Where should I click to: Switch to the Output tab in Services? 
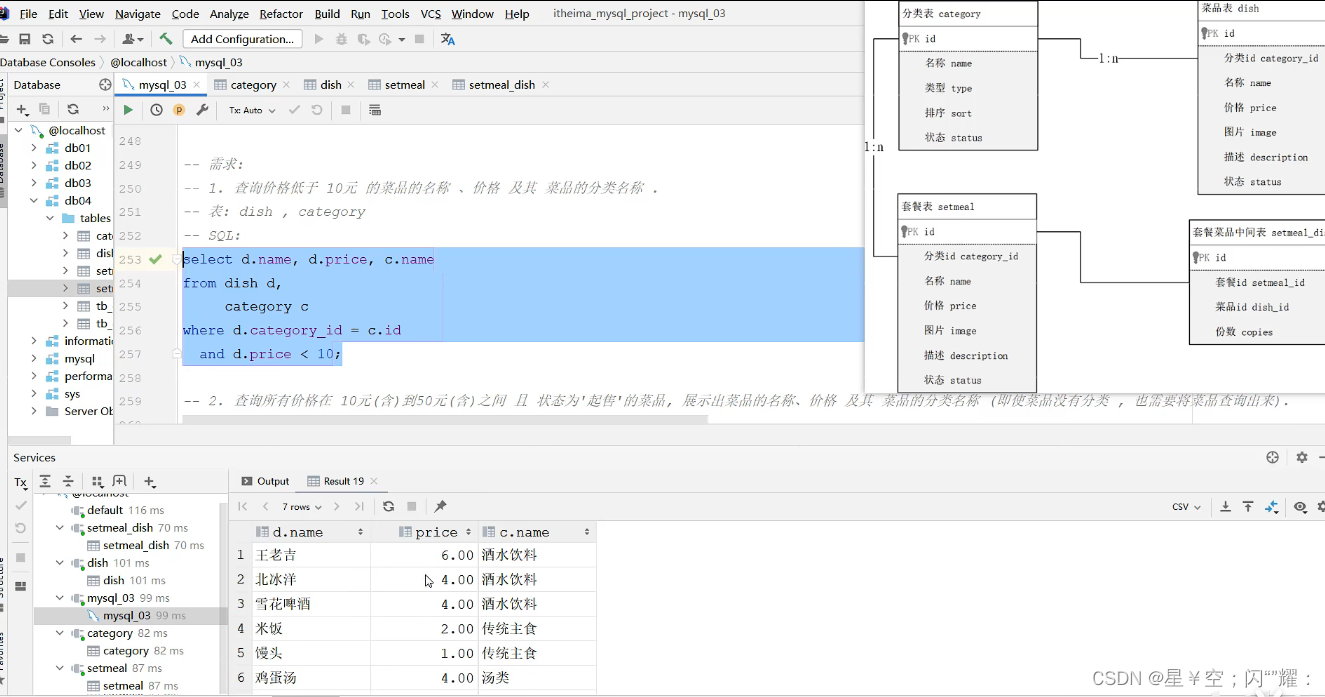coord(264,481)
